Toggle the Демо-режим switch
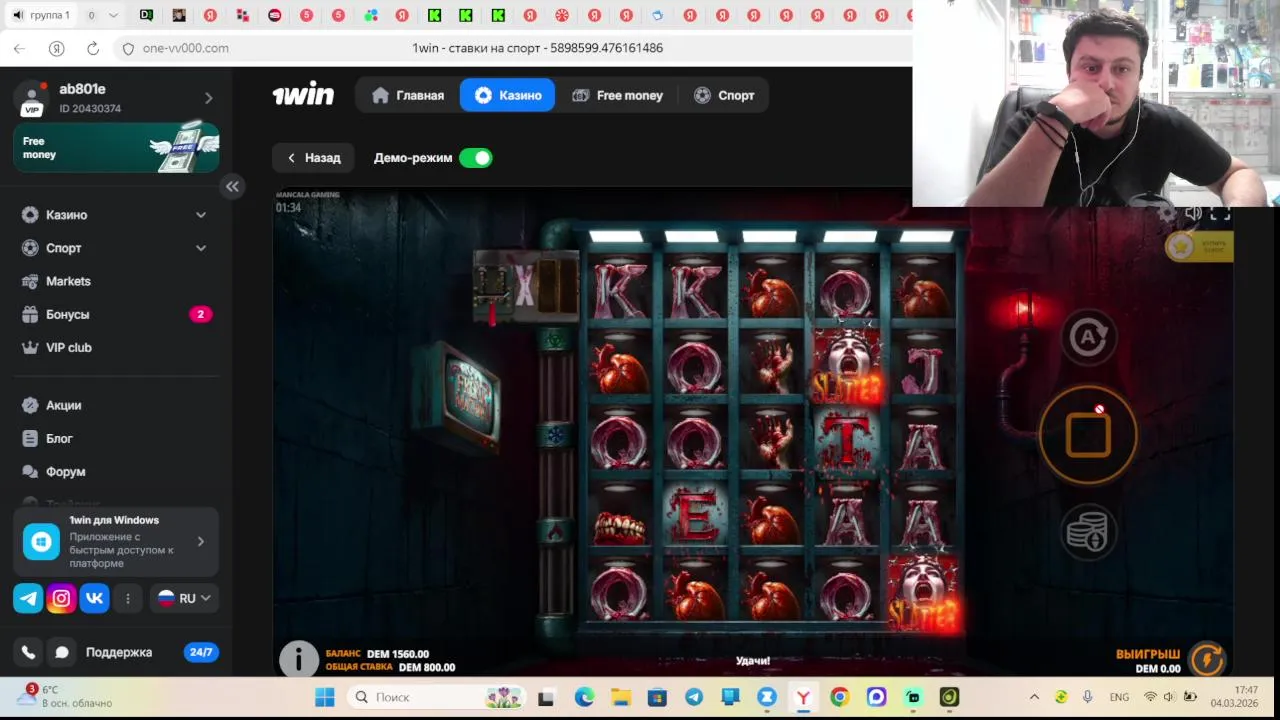1280x720 pixels. [476, 157]
